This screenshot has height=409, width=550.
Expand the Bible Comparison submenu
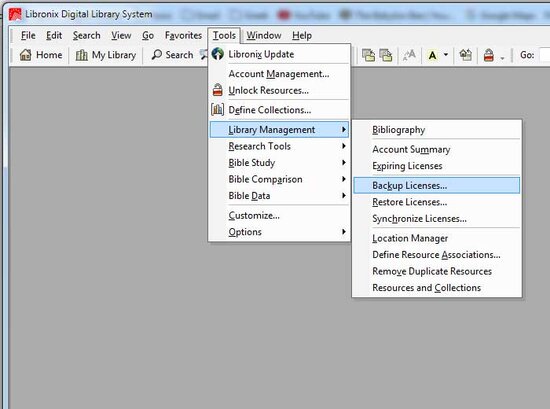pyautogui.click(x=280, y=179)
